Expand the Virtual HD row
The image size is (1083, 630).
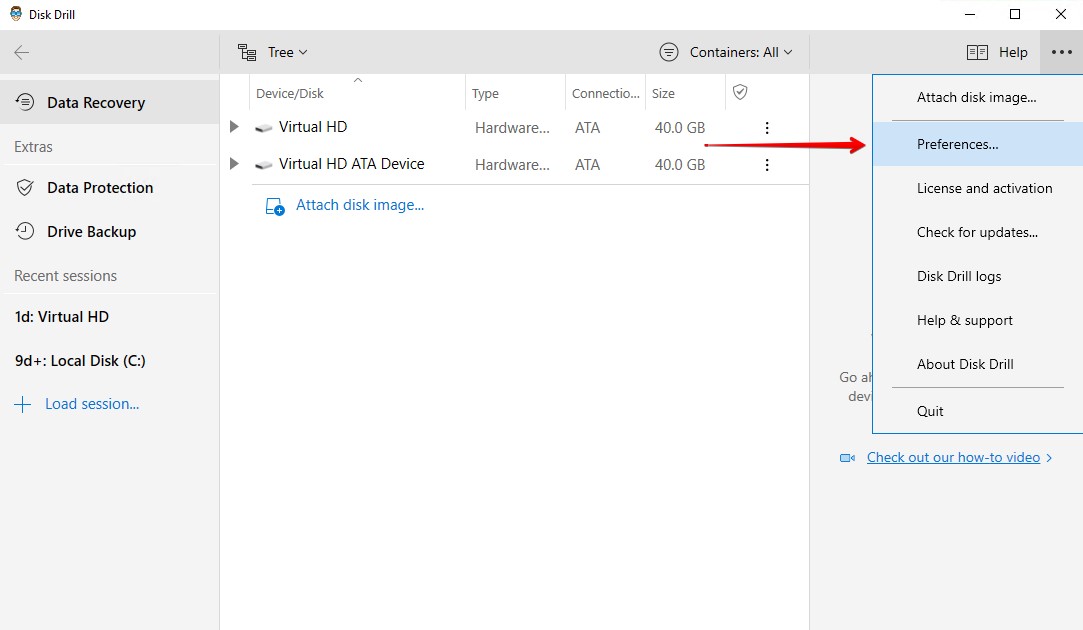[x=234, y=127]
